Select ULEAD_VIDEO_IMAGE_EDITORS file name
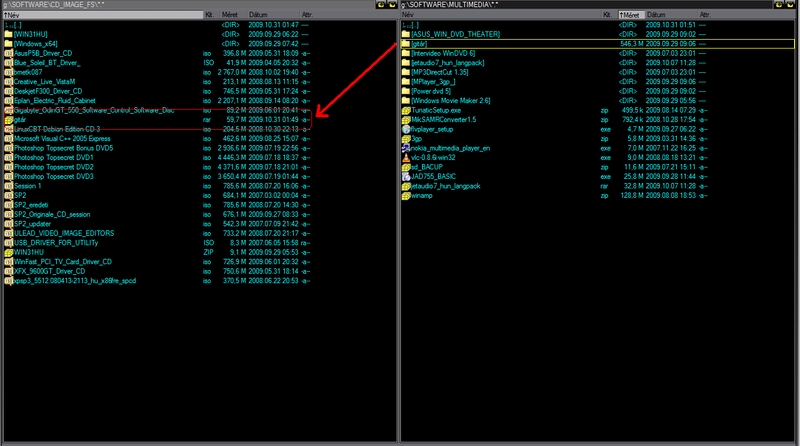The width and height of the screenshot is (800, 446). [64, 233]
